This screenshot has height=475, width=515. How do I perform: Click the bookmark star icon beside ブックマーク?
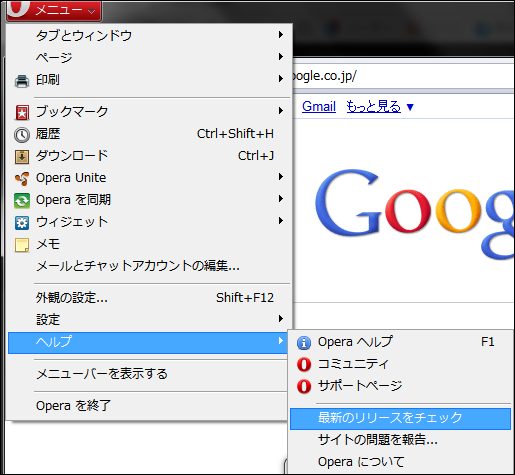22,112
